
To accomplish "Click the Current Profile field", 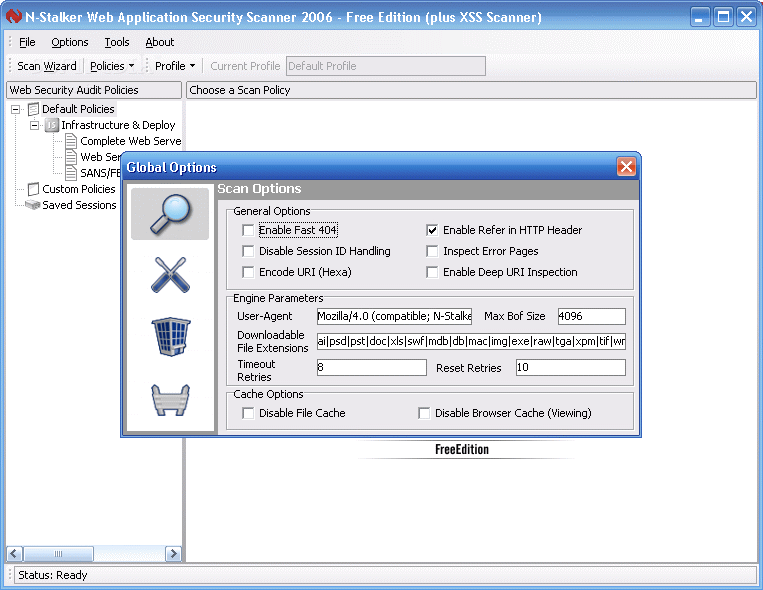I will pyautogui.click(x=386, y=66).
